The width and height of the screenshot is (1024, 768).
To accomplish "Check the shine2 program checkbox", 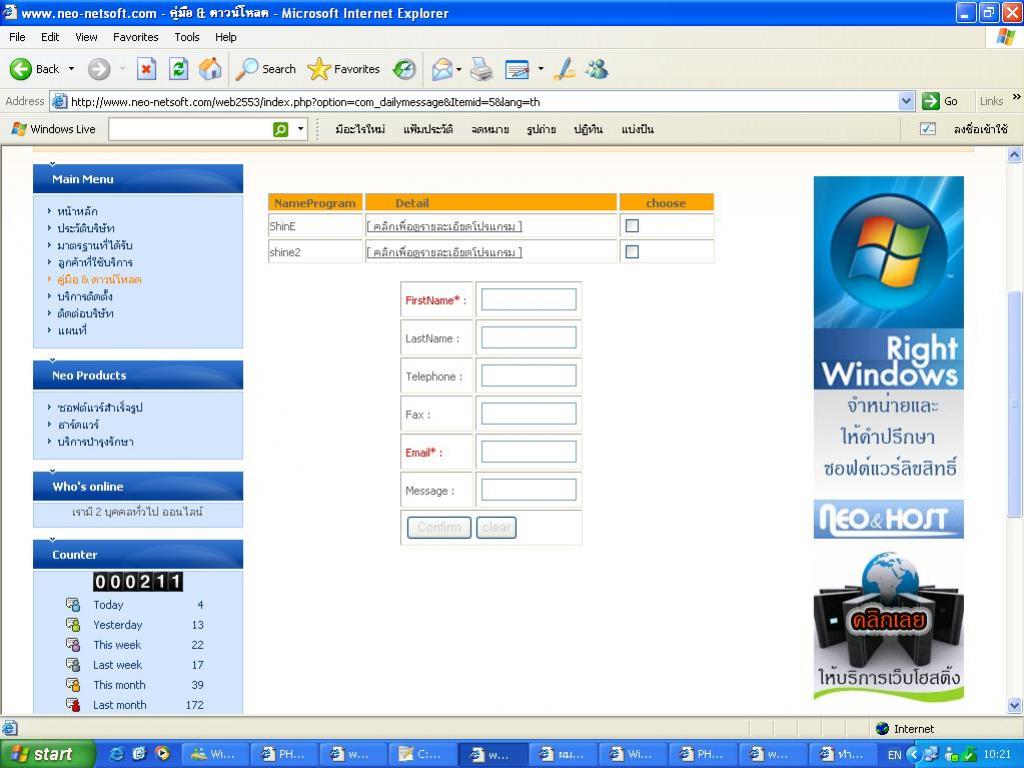I will click(632, 252).
